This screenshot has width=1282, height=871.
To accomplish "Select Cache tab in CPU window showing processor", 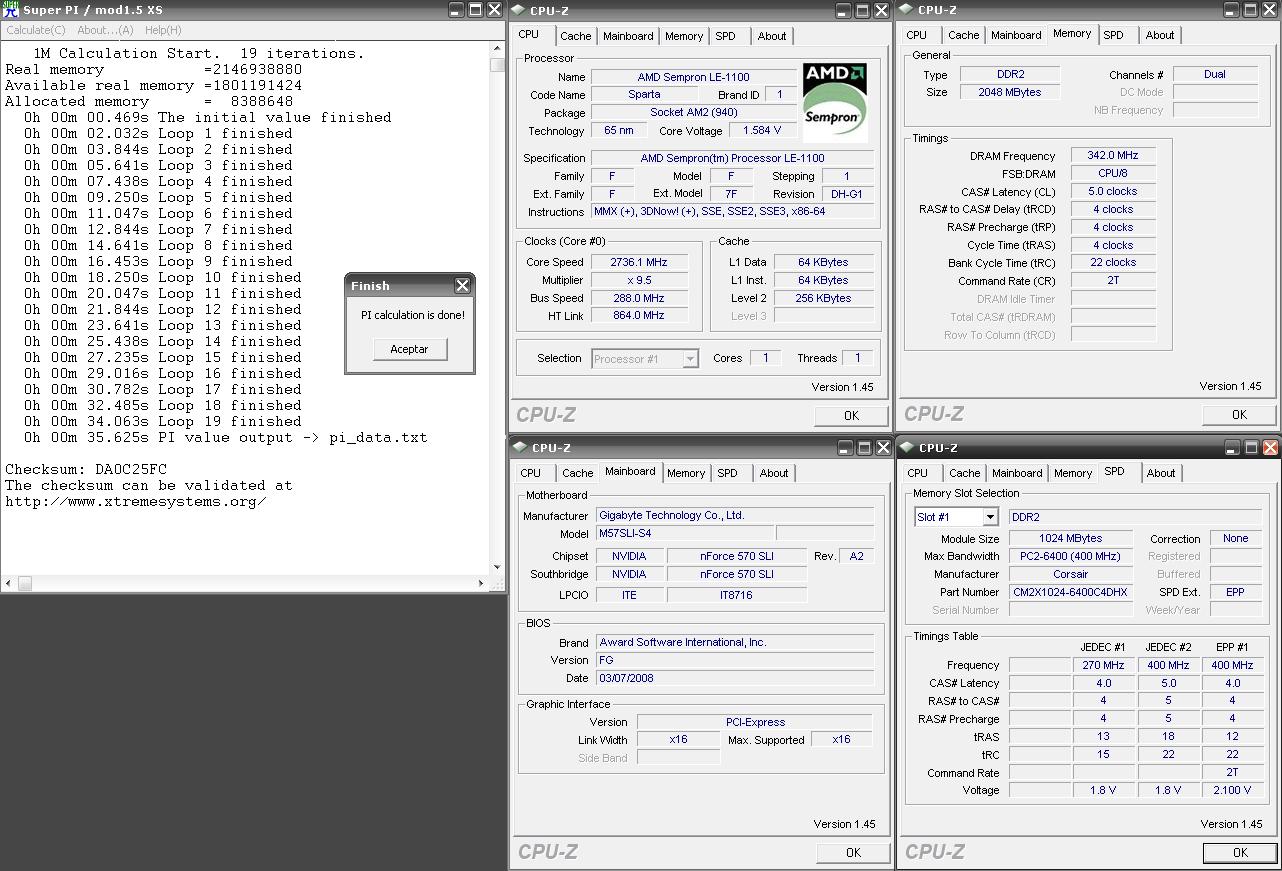I will (x=576, y=36).
